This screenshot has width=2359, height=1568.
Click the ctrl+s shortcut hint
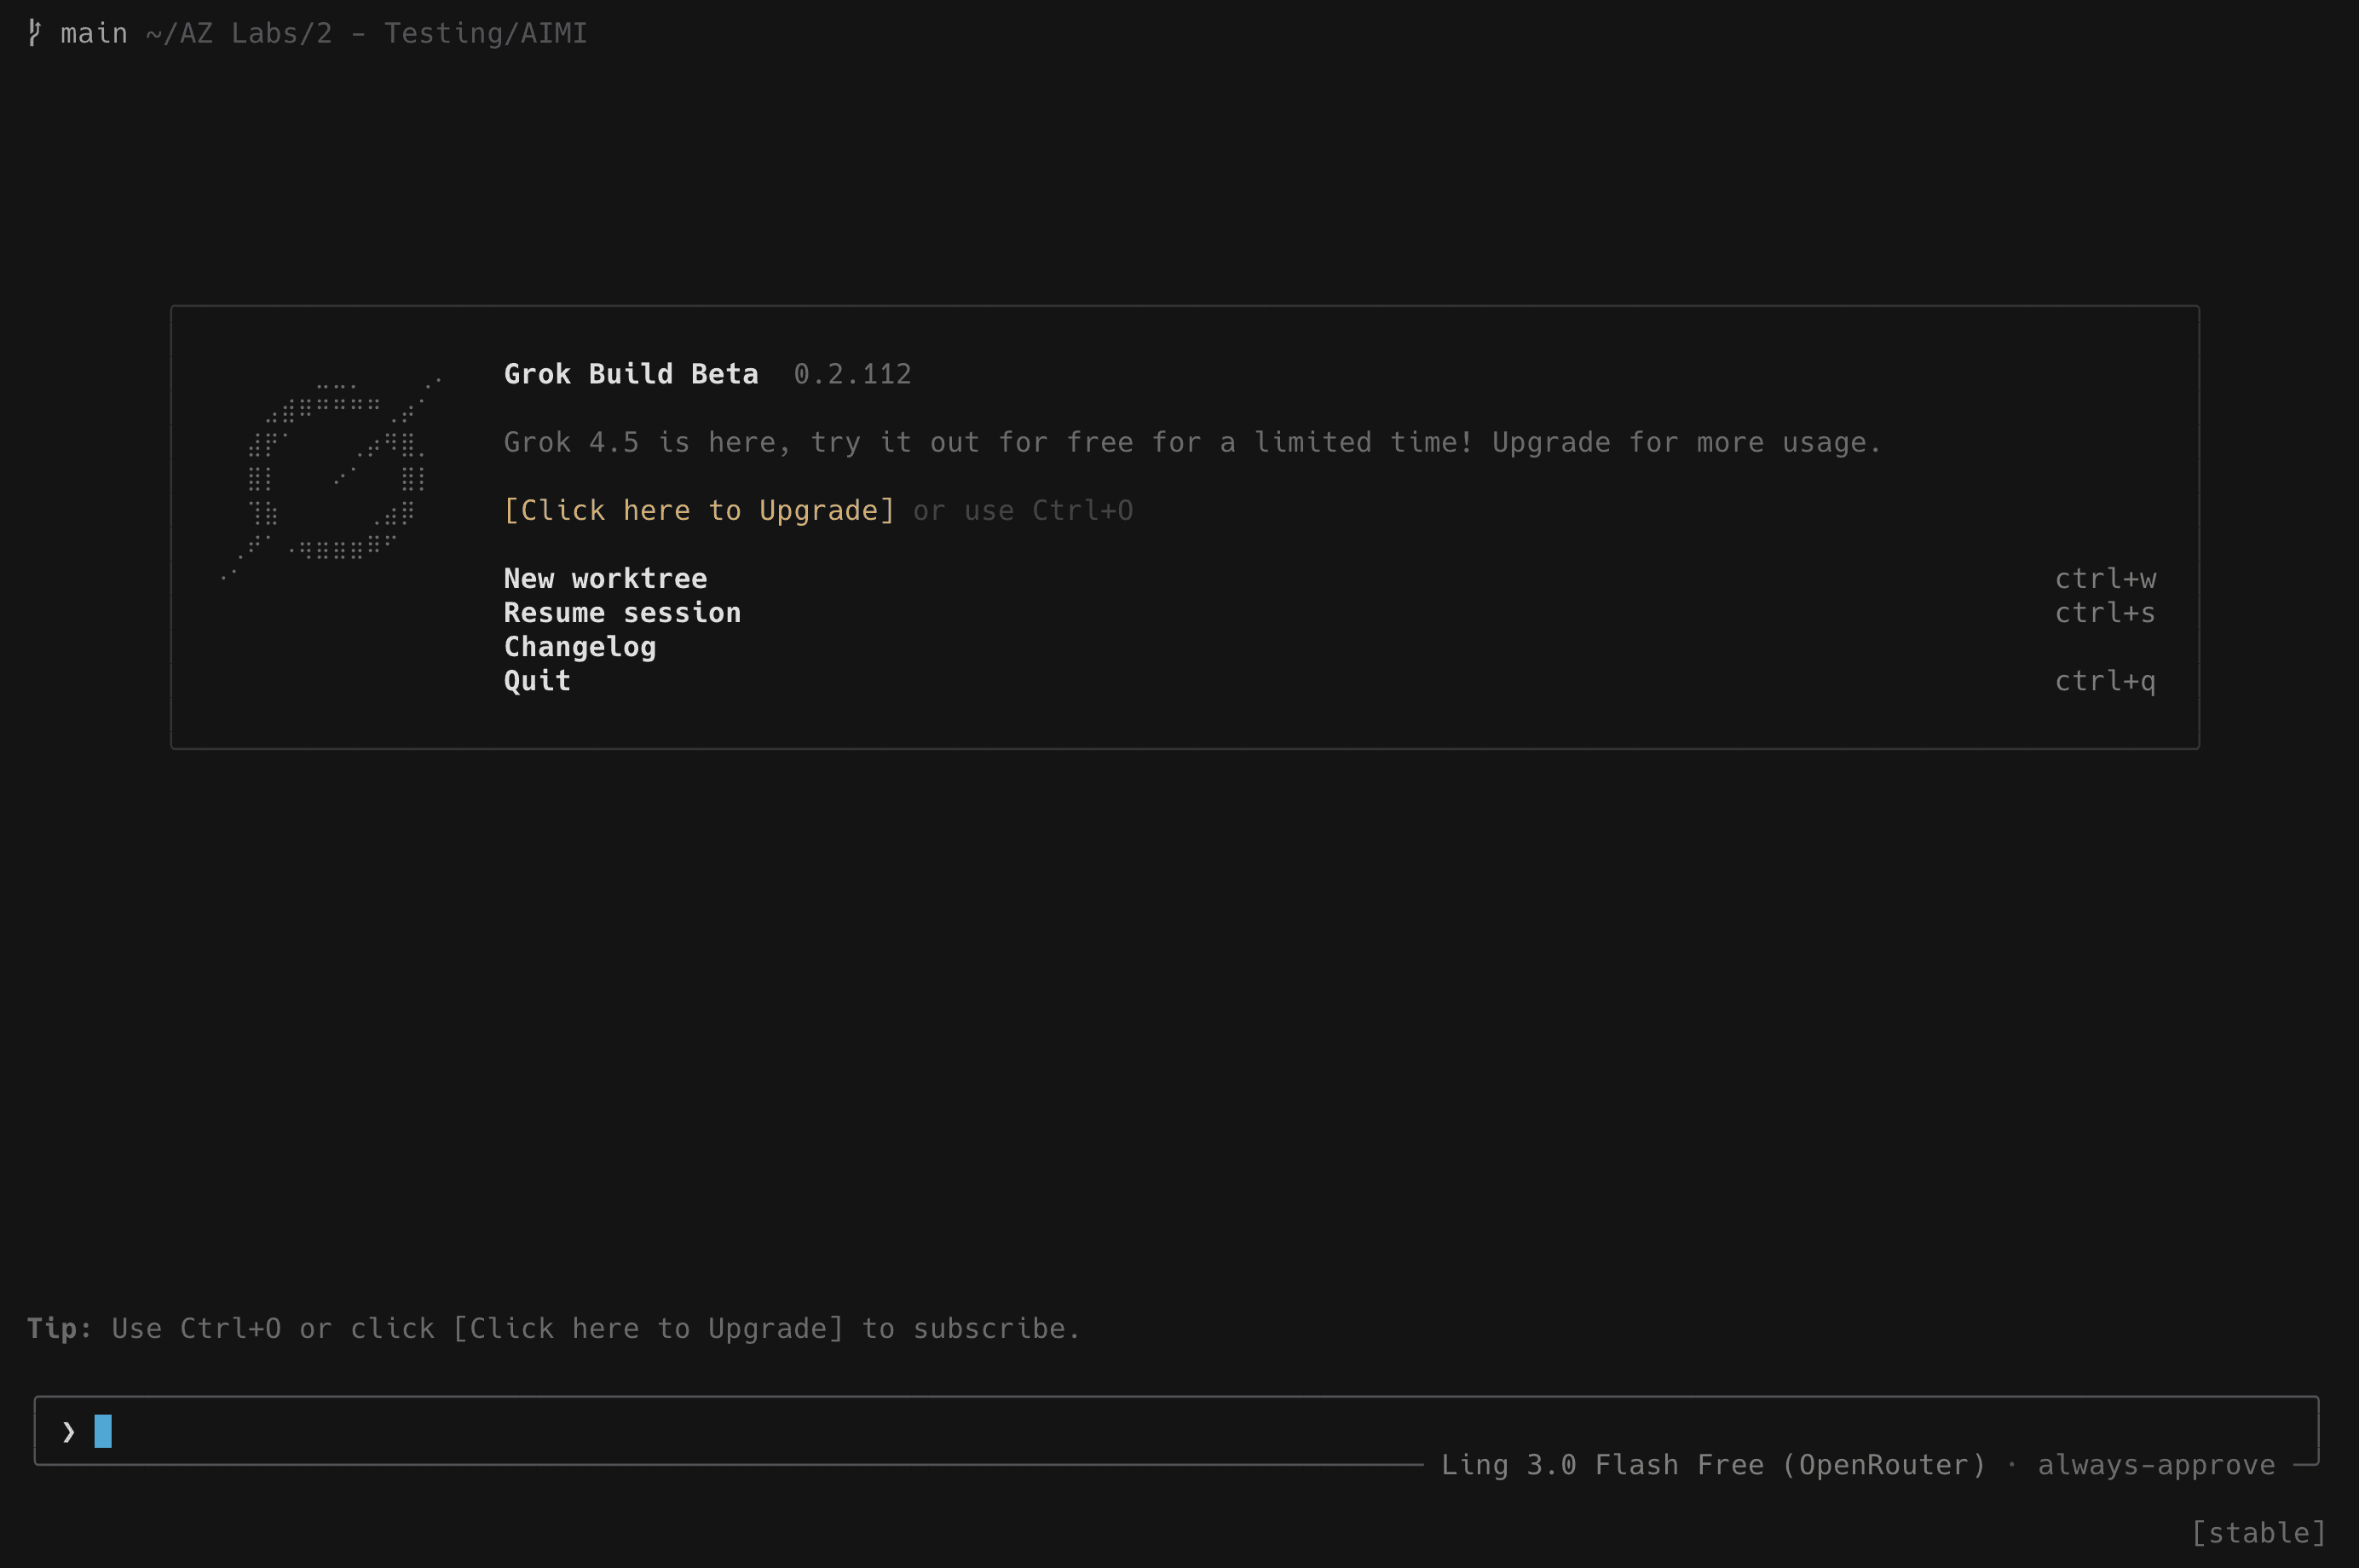pos(2105,613)
